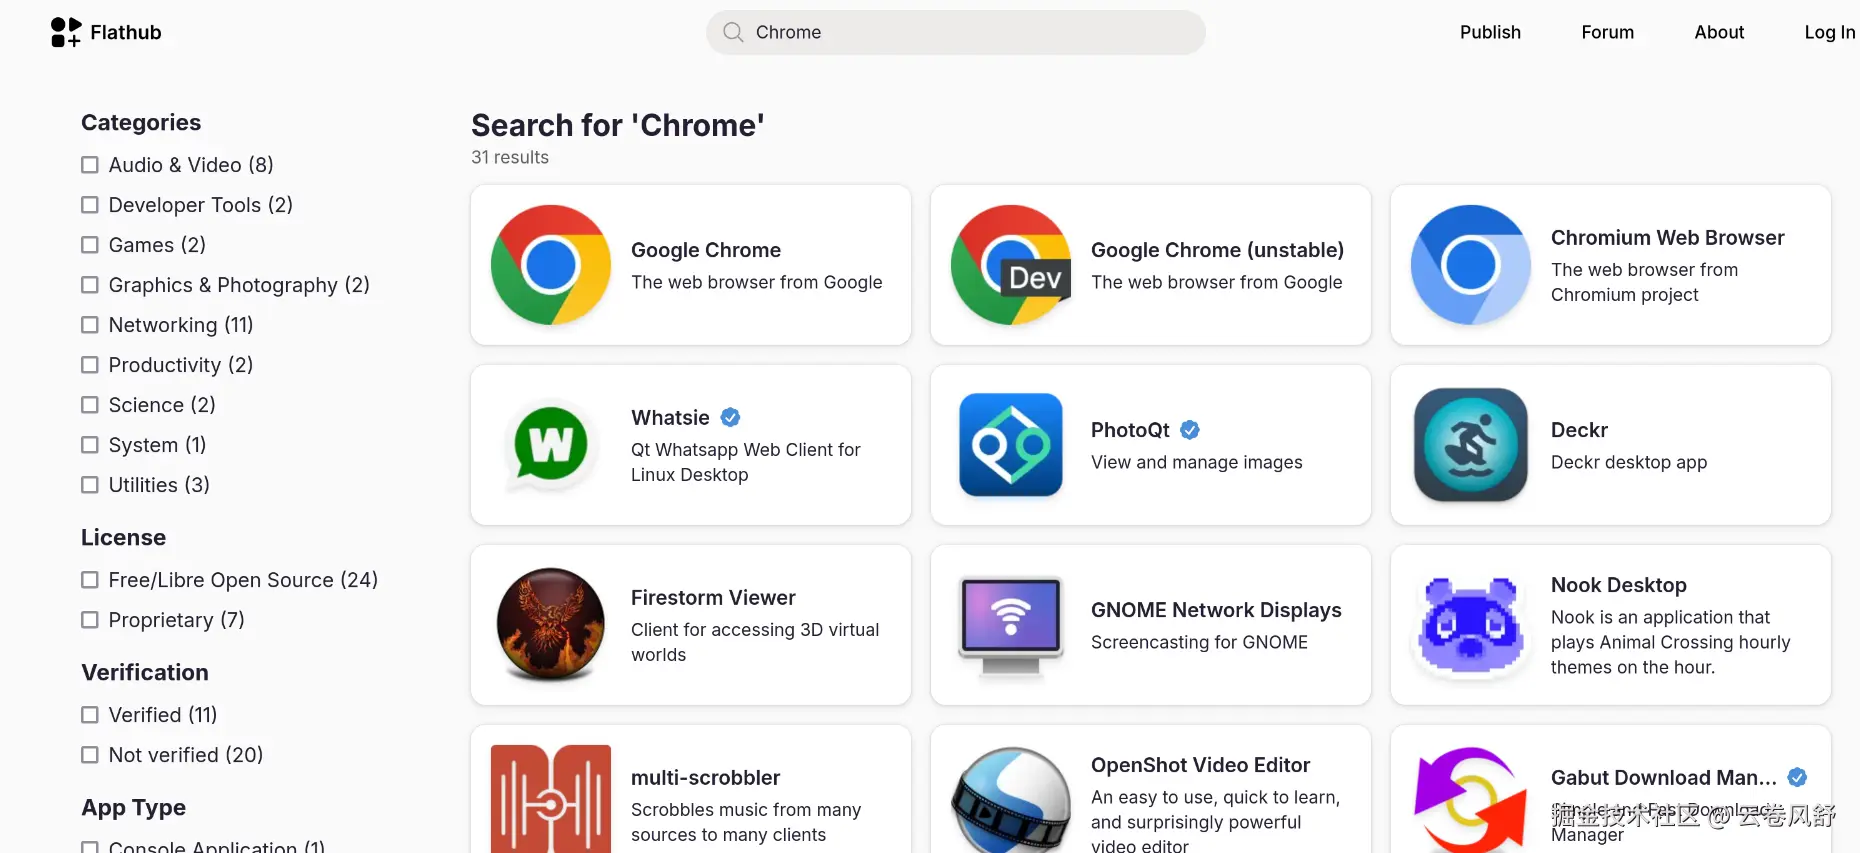Image resolution: width=1860 pixels, height=853 pixels.
Task: Filter by Not verified apps
Action: 90,755
